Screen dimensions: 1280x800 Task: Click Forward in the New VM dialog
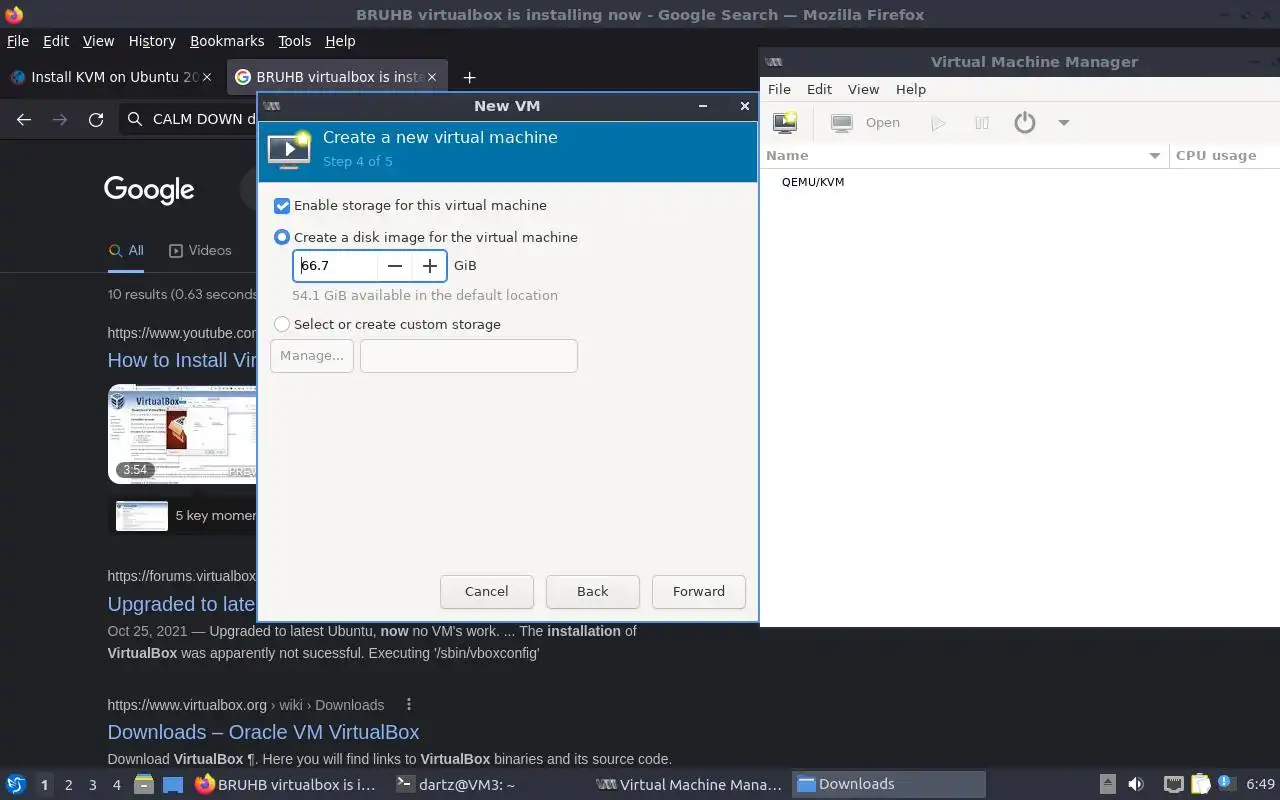[699, 591]
